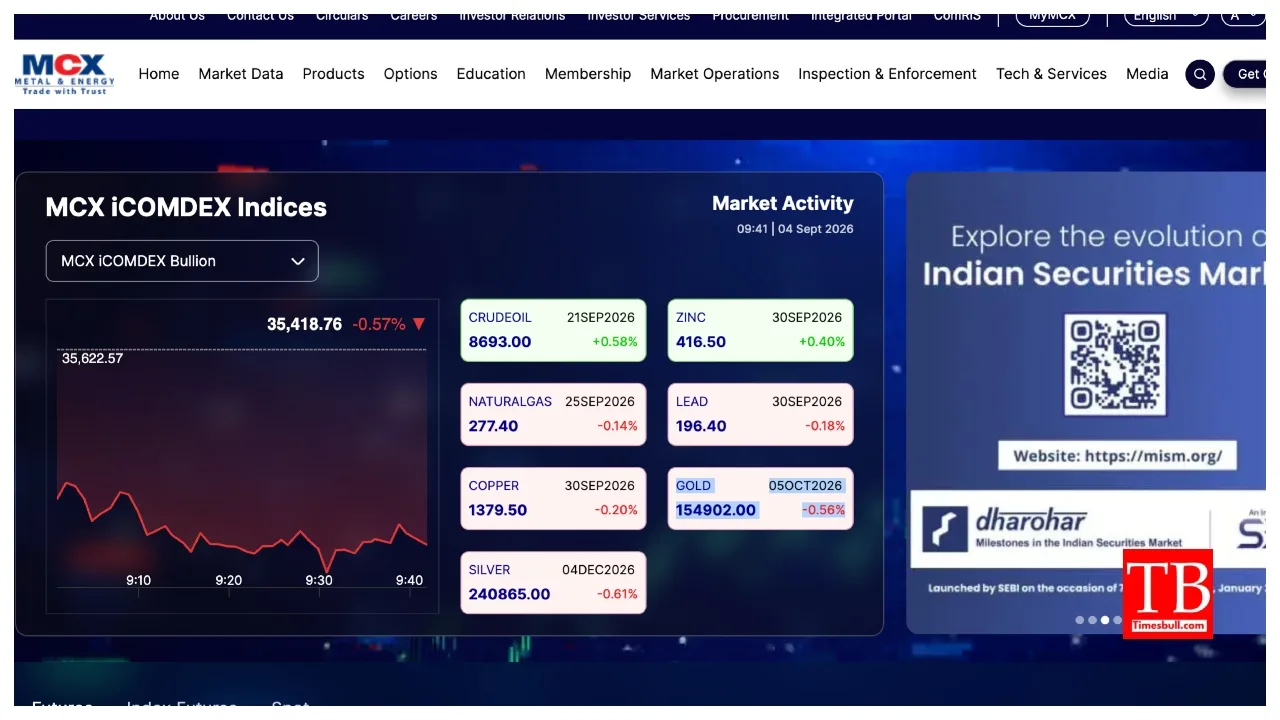Click the MyMCX button

tap(1053, 16)
